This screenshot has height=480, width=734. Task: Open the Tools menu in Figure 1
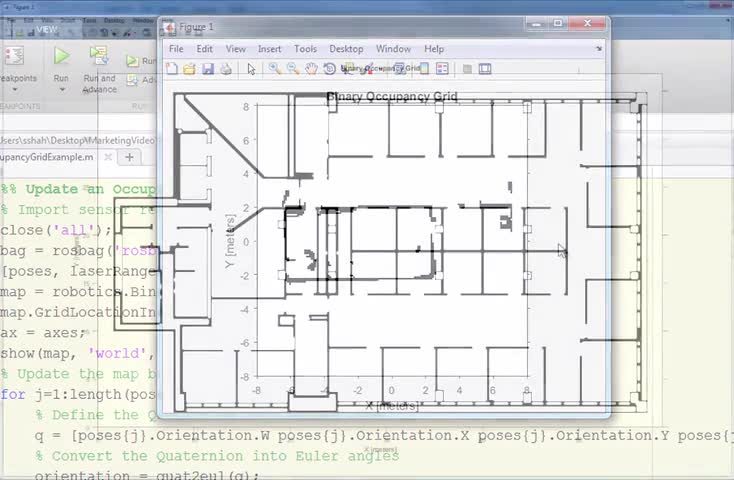(x=305, y=49)
